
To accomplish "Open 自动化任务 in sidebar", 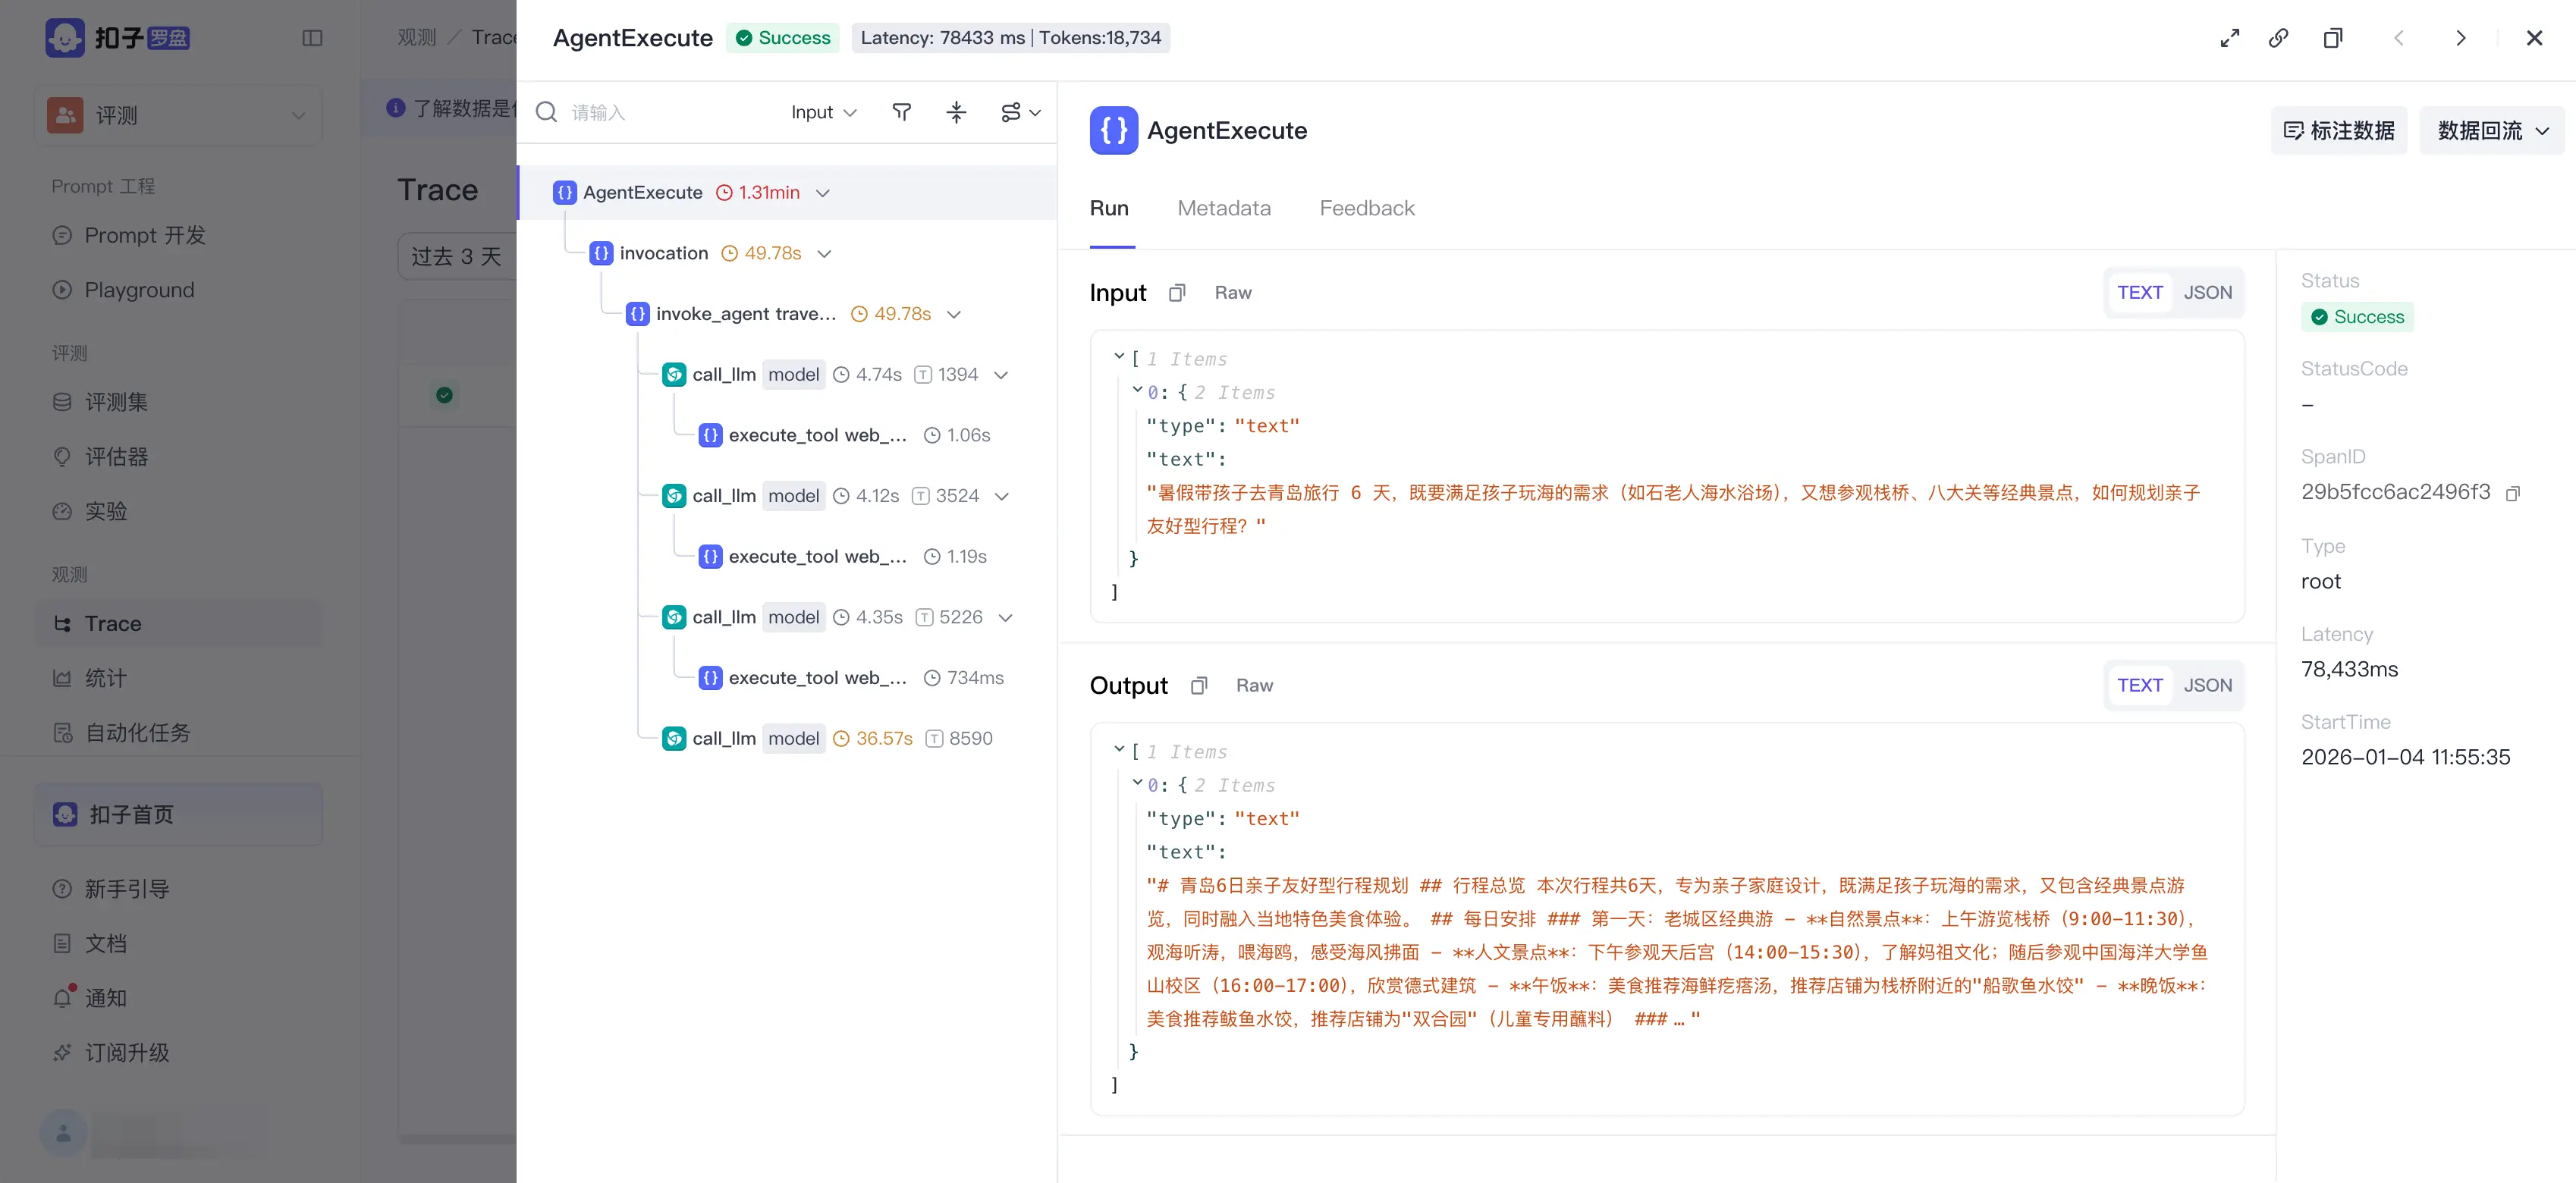I will coord(178,733).
